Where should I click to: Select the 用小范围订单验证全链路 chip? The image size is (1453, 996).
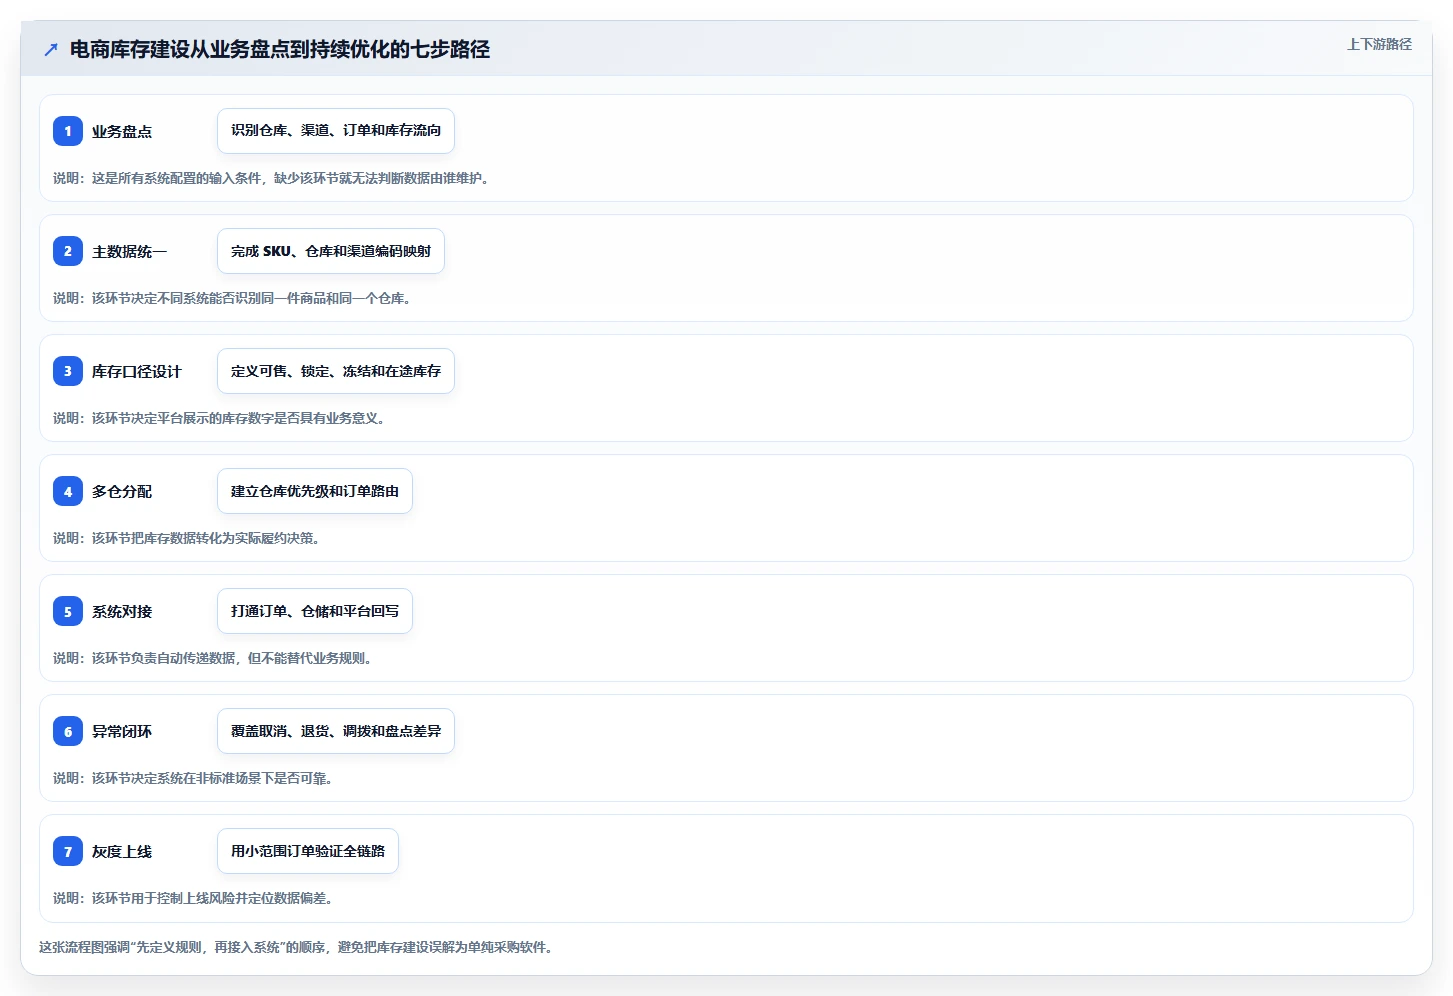pyautogui.click(x=308, y=851)
